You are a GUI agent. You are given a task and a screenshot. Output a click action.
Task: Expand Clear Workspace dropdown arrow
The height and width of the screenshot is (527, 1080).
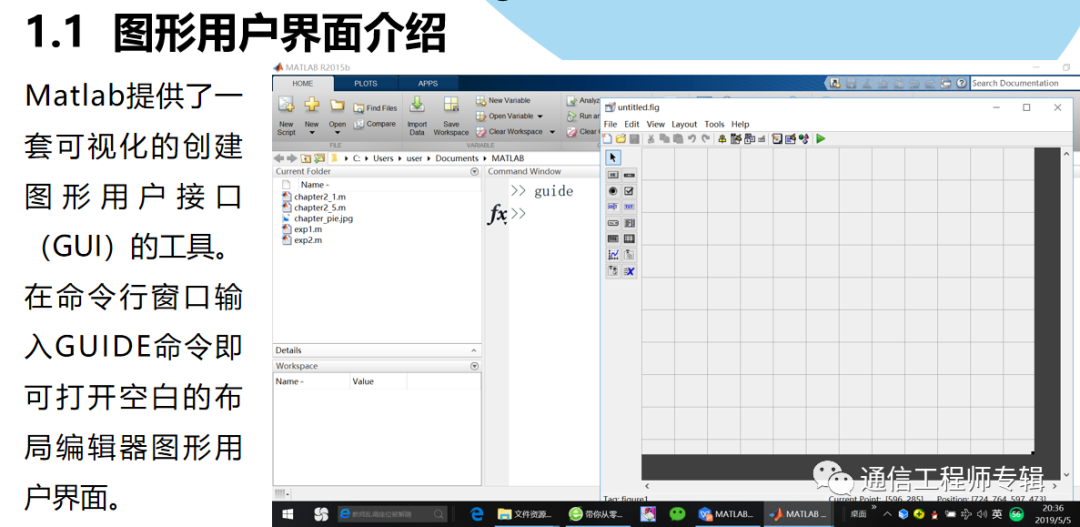pyautogui.click(x=552, y=132)
